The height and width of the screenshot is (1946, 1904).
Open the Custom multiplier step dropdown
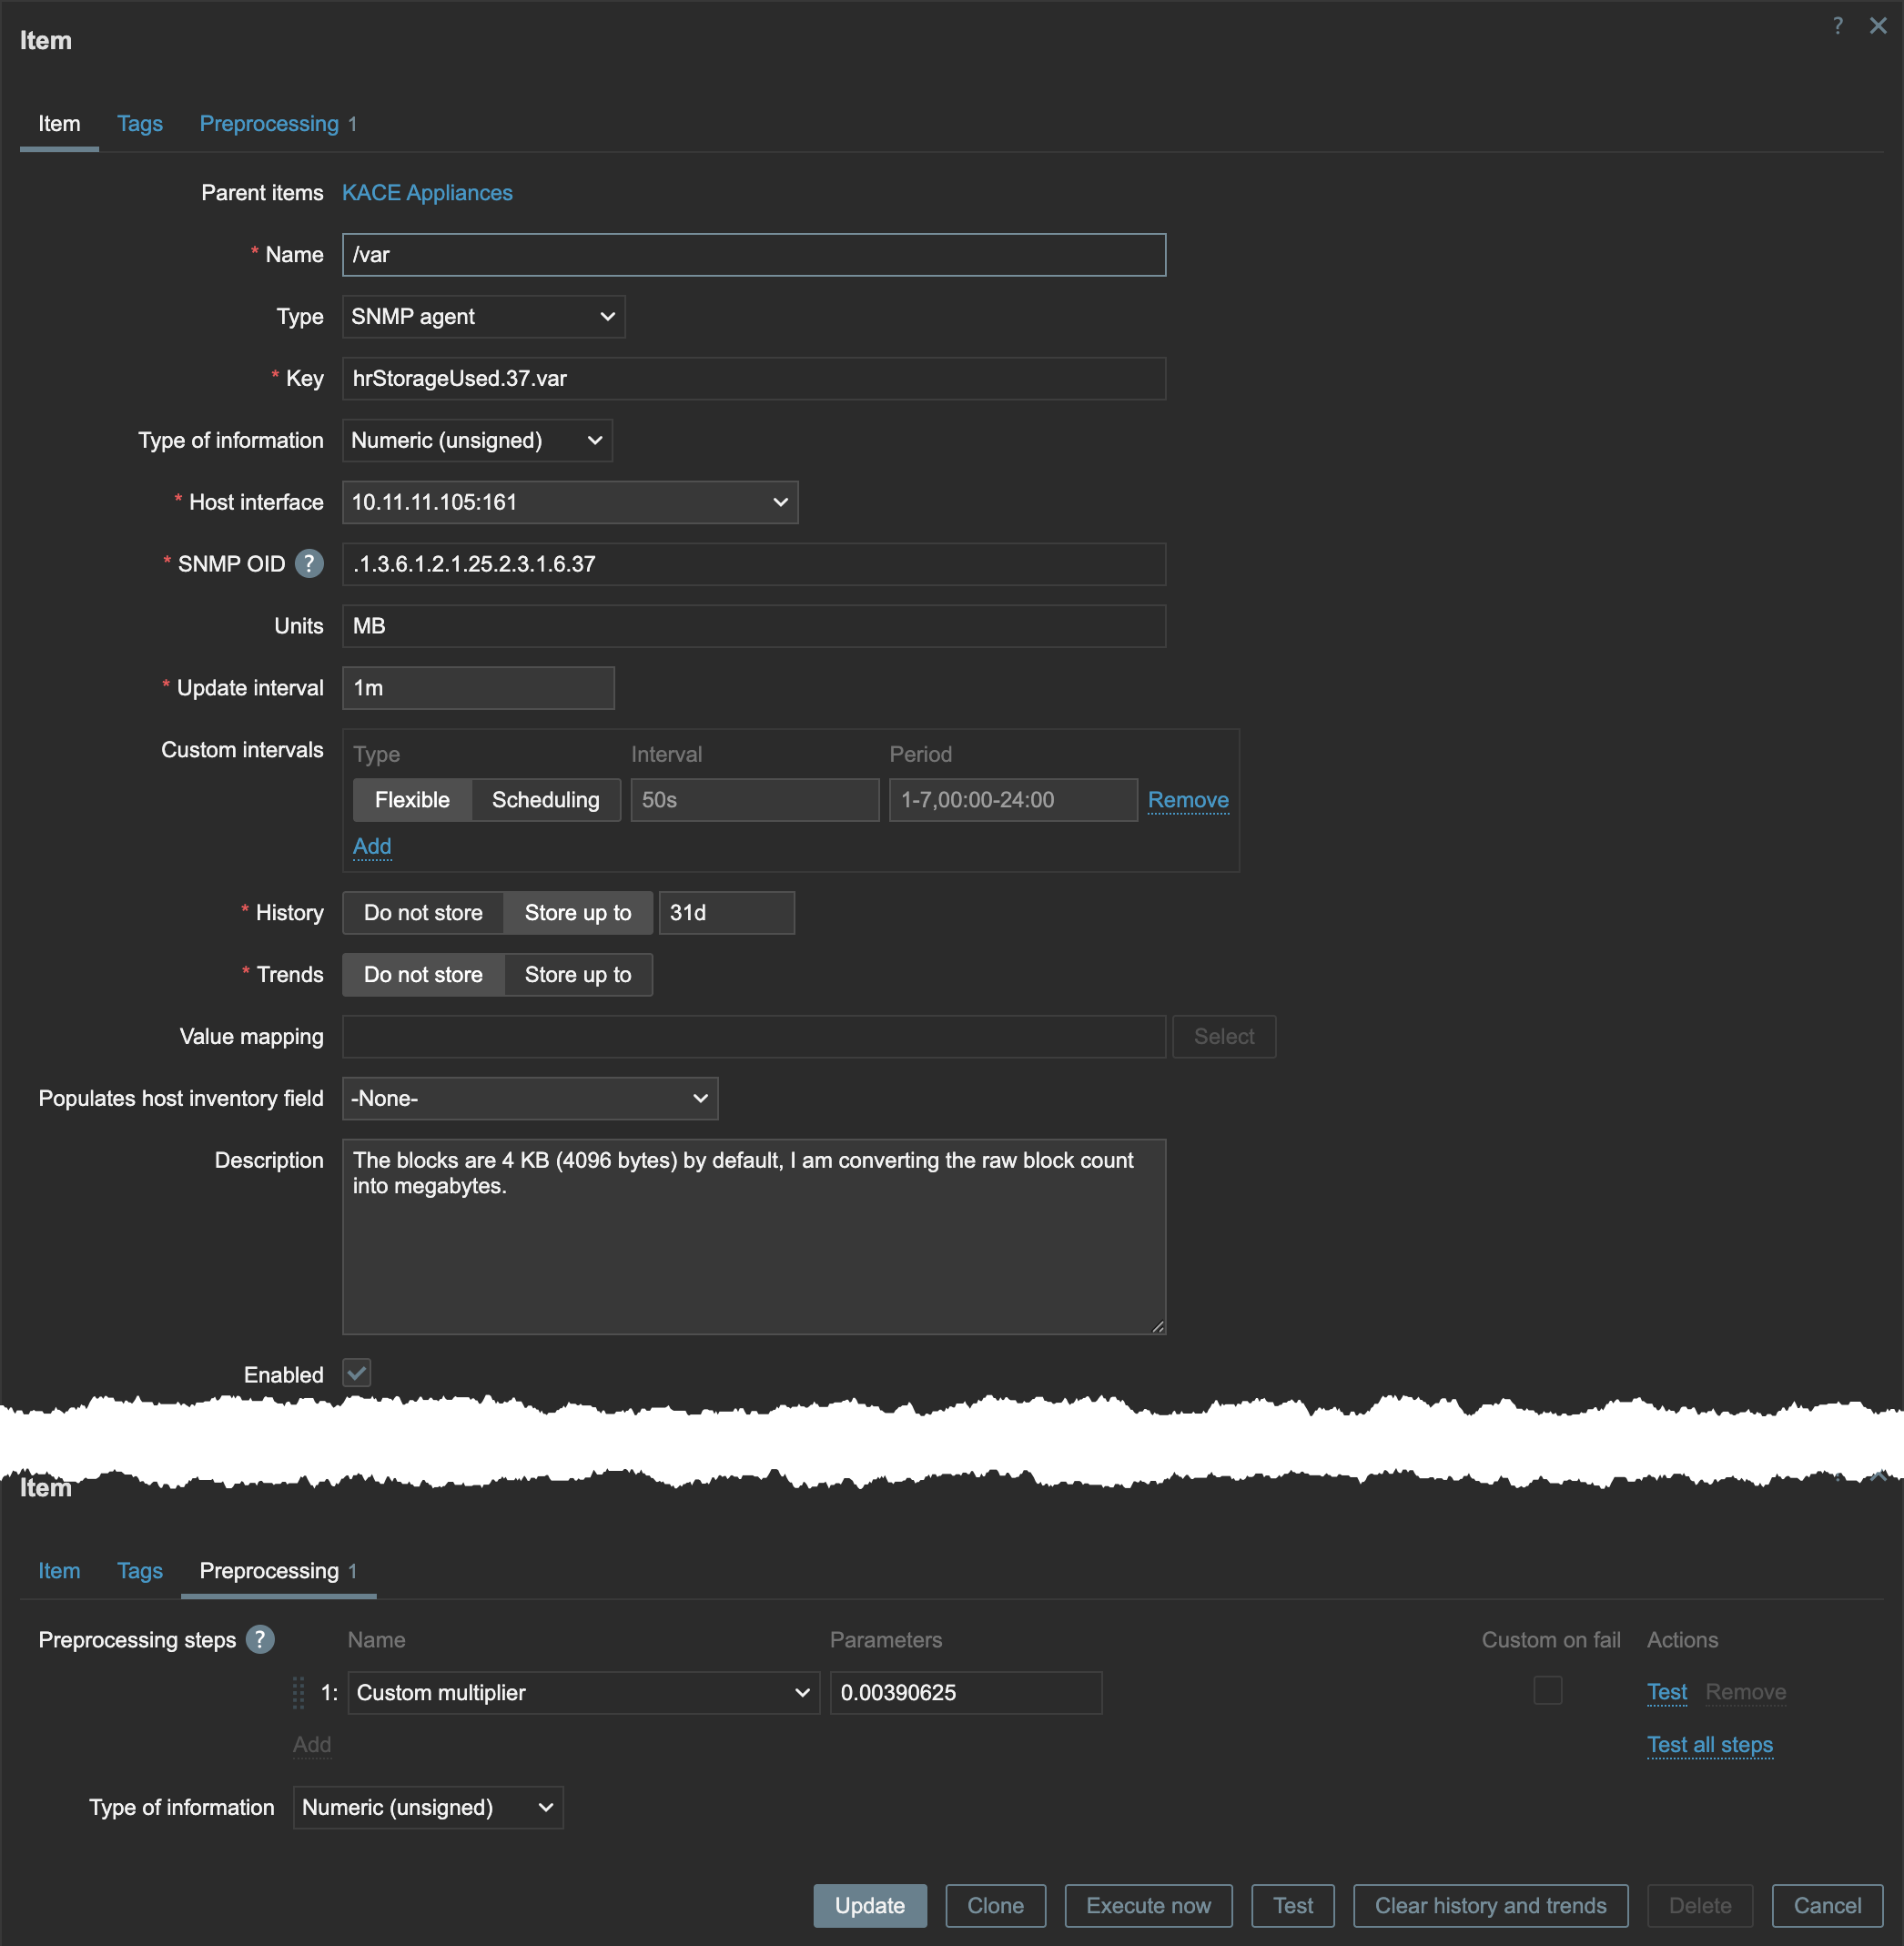coord(583,1692)
